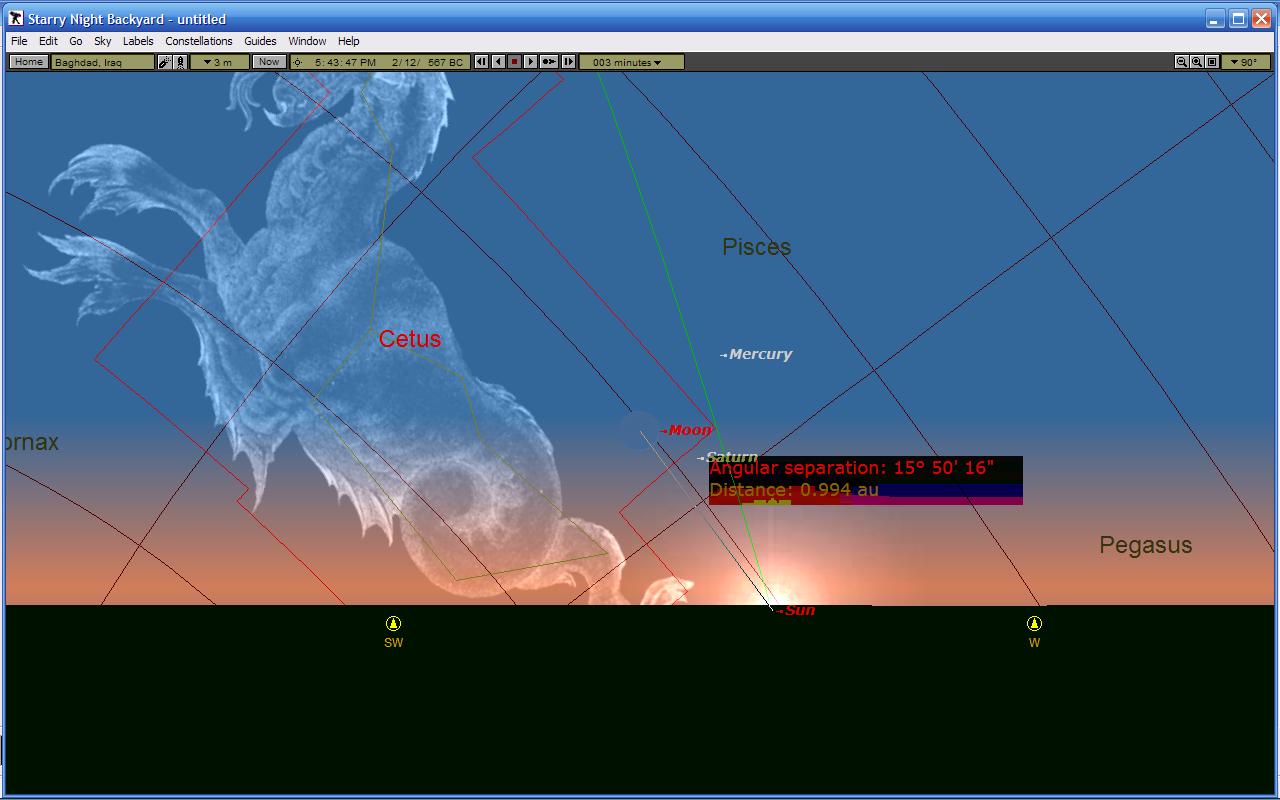Open the File menu
This screenshot has width=1280, height=800.
[x=19, y=41]
